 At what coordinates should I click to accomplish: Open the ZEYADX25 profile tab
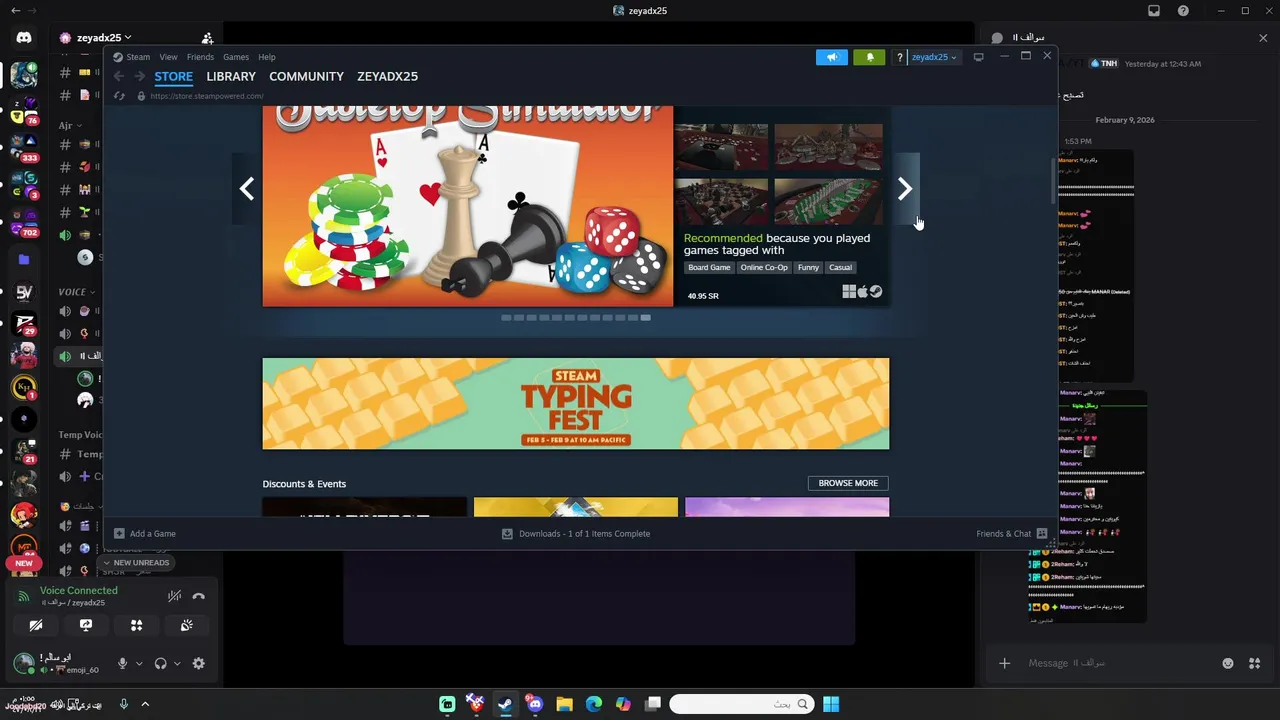coord(387,76)
